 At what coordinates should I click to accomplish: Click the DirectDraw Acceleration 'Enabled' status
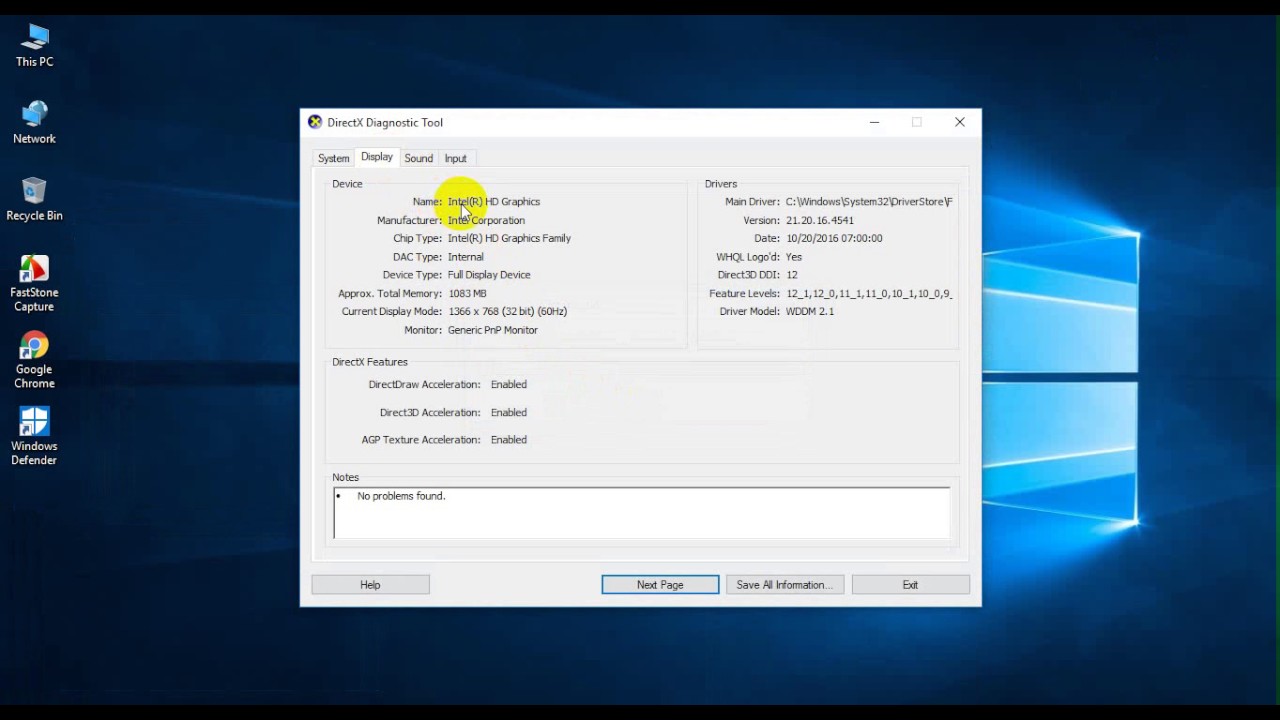tap(509, 384)
